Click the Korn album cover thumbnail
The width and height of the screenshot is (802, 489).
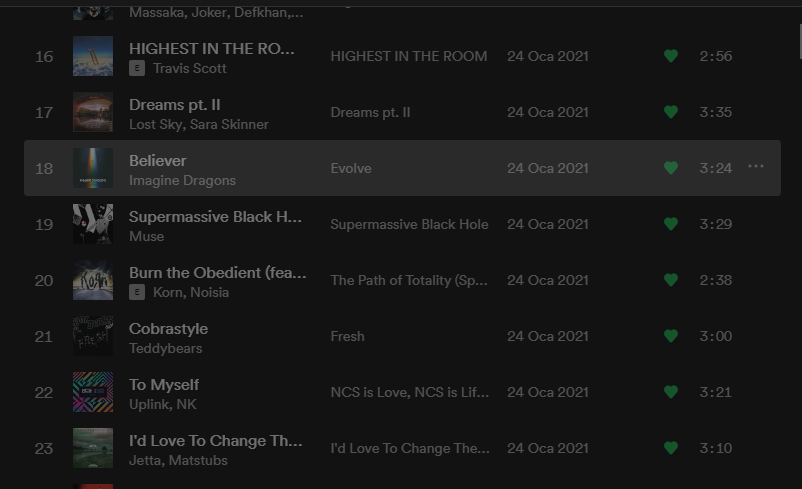point(93,280)
